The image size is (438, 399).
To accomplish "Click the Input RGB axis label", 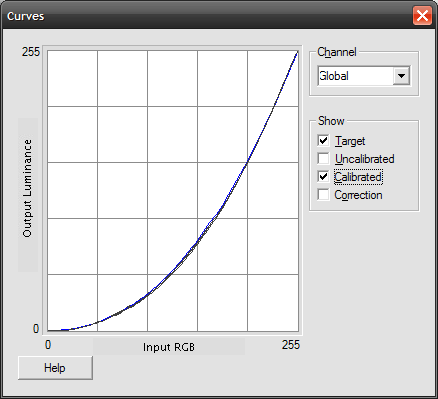I will coord(169,347).
